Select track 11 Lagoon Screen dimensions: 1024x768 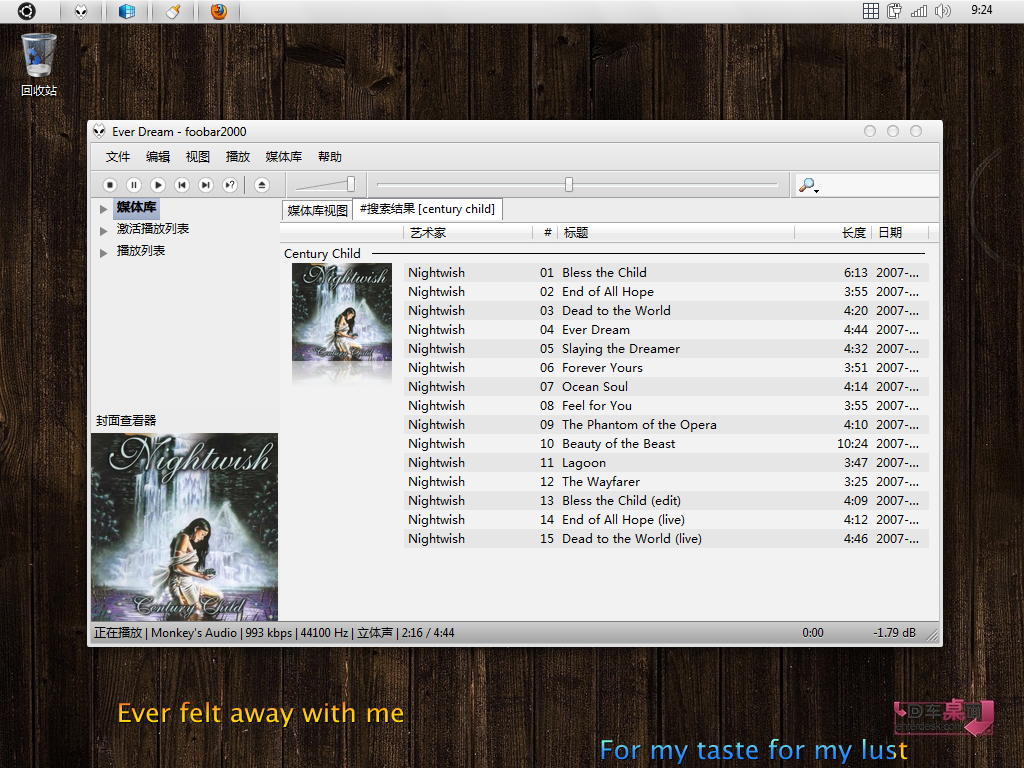[x=666, y=462]
